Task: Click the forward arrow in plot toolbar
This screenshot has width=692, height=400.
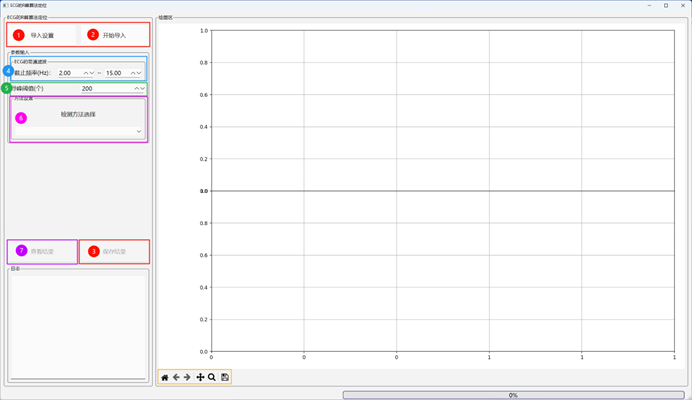Action: pos(188,377)
